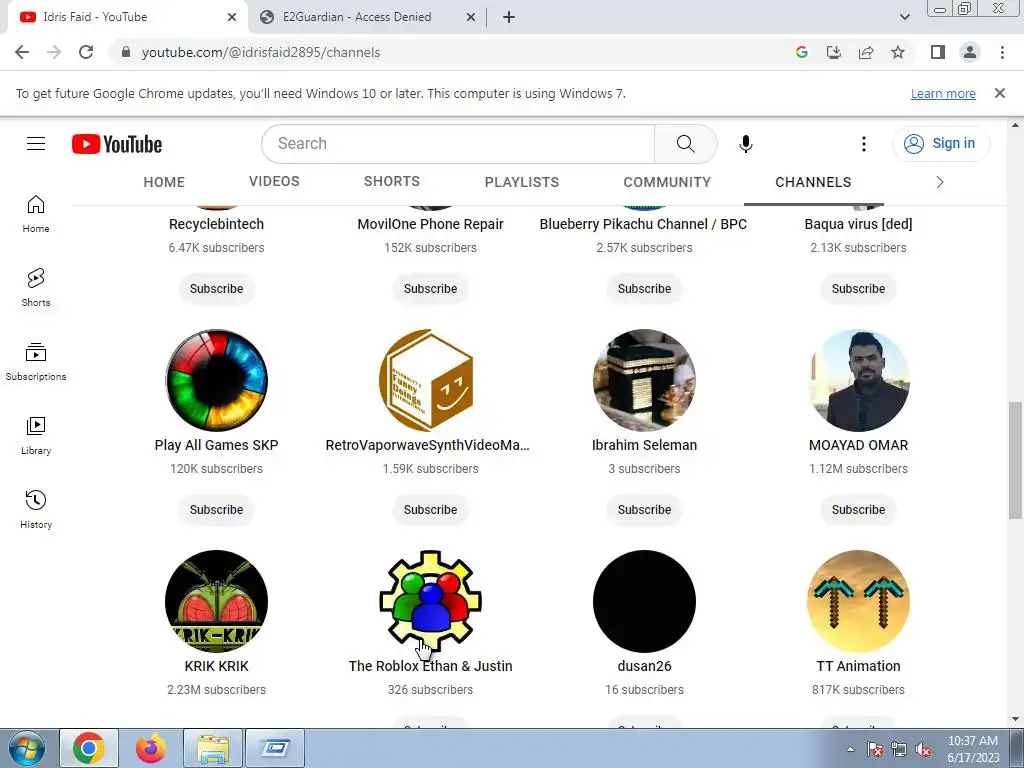1024x768 pixels.
Task: Open MOAYAD OMAR avatar
Action: [858, 380]
